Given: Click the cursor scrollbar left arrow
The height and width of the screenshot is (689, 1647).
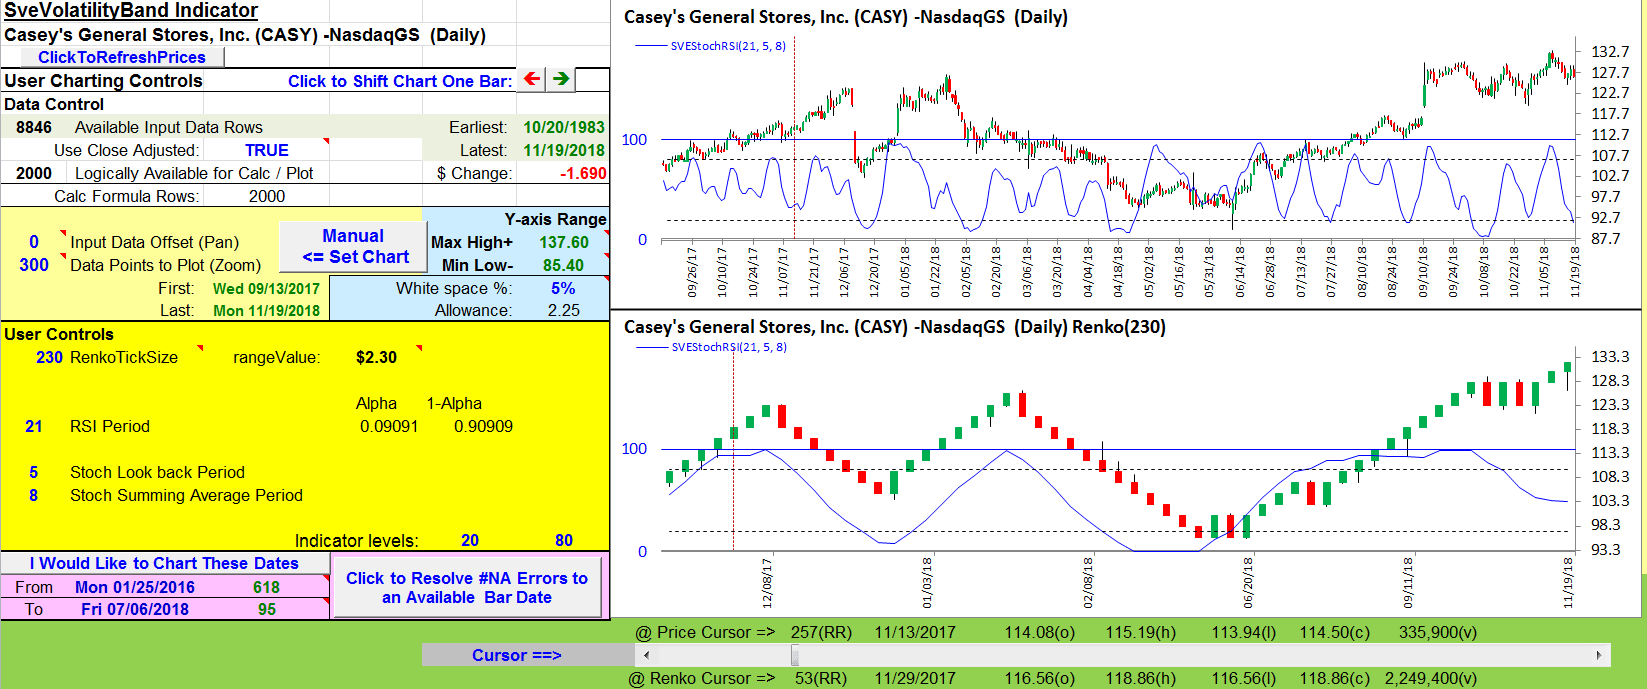Looking at the screenshot, I should [x=646, y=655].
